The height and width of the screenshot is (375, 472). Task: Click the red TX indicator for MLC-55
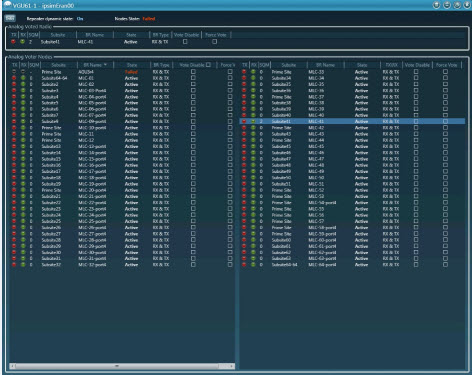[x=244, y=209]
